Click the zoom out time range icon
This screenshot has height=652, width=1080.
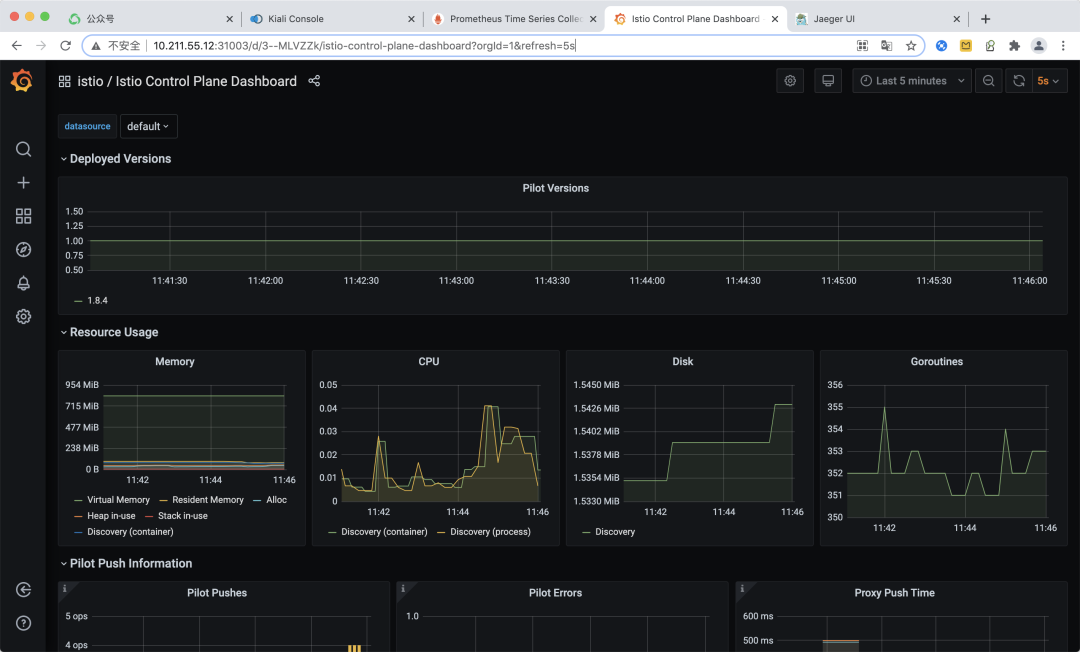(x=988, y=81)
